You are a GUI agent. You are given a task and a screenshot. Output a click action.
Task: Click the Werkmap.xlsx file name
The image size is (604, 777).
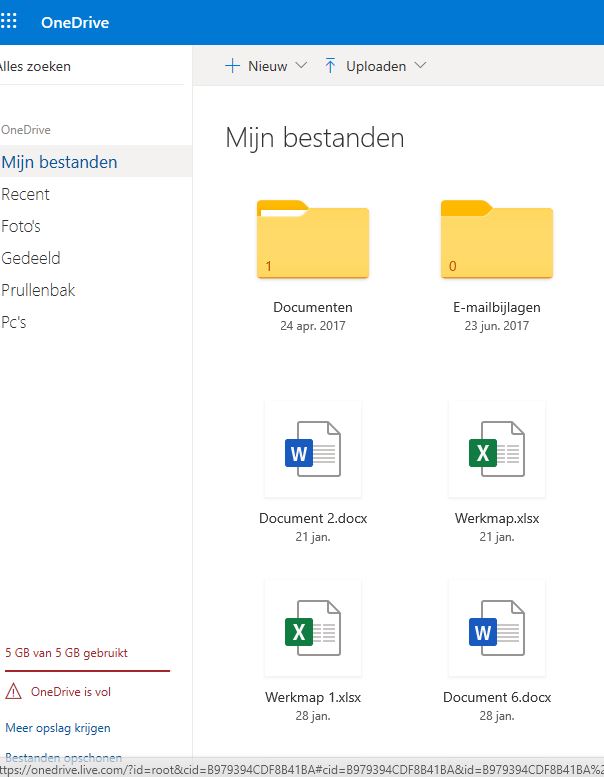[x=496, y=519]
